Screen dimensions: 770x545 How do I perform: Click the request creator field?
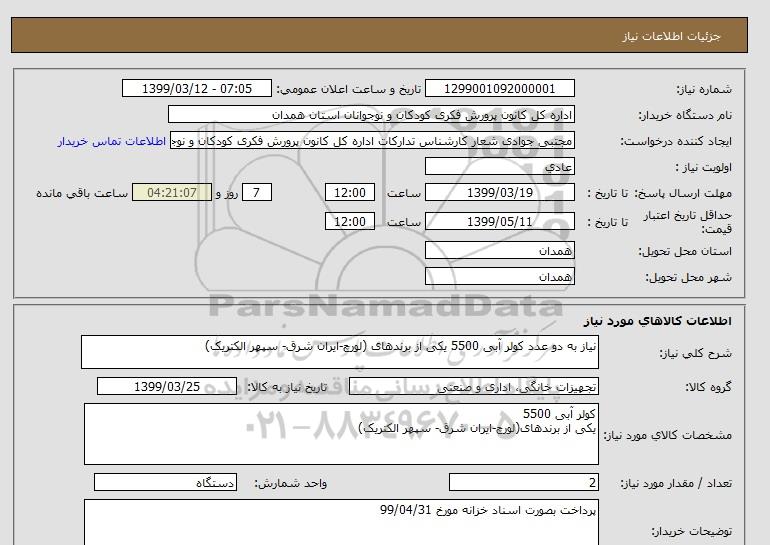click(x=372, y=141)
